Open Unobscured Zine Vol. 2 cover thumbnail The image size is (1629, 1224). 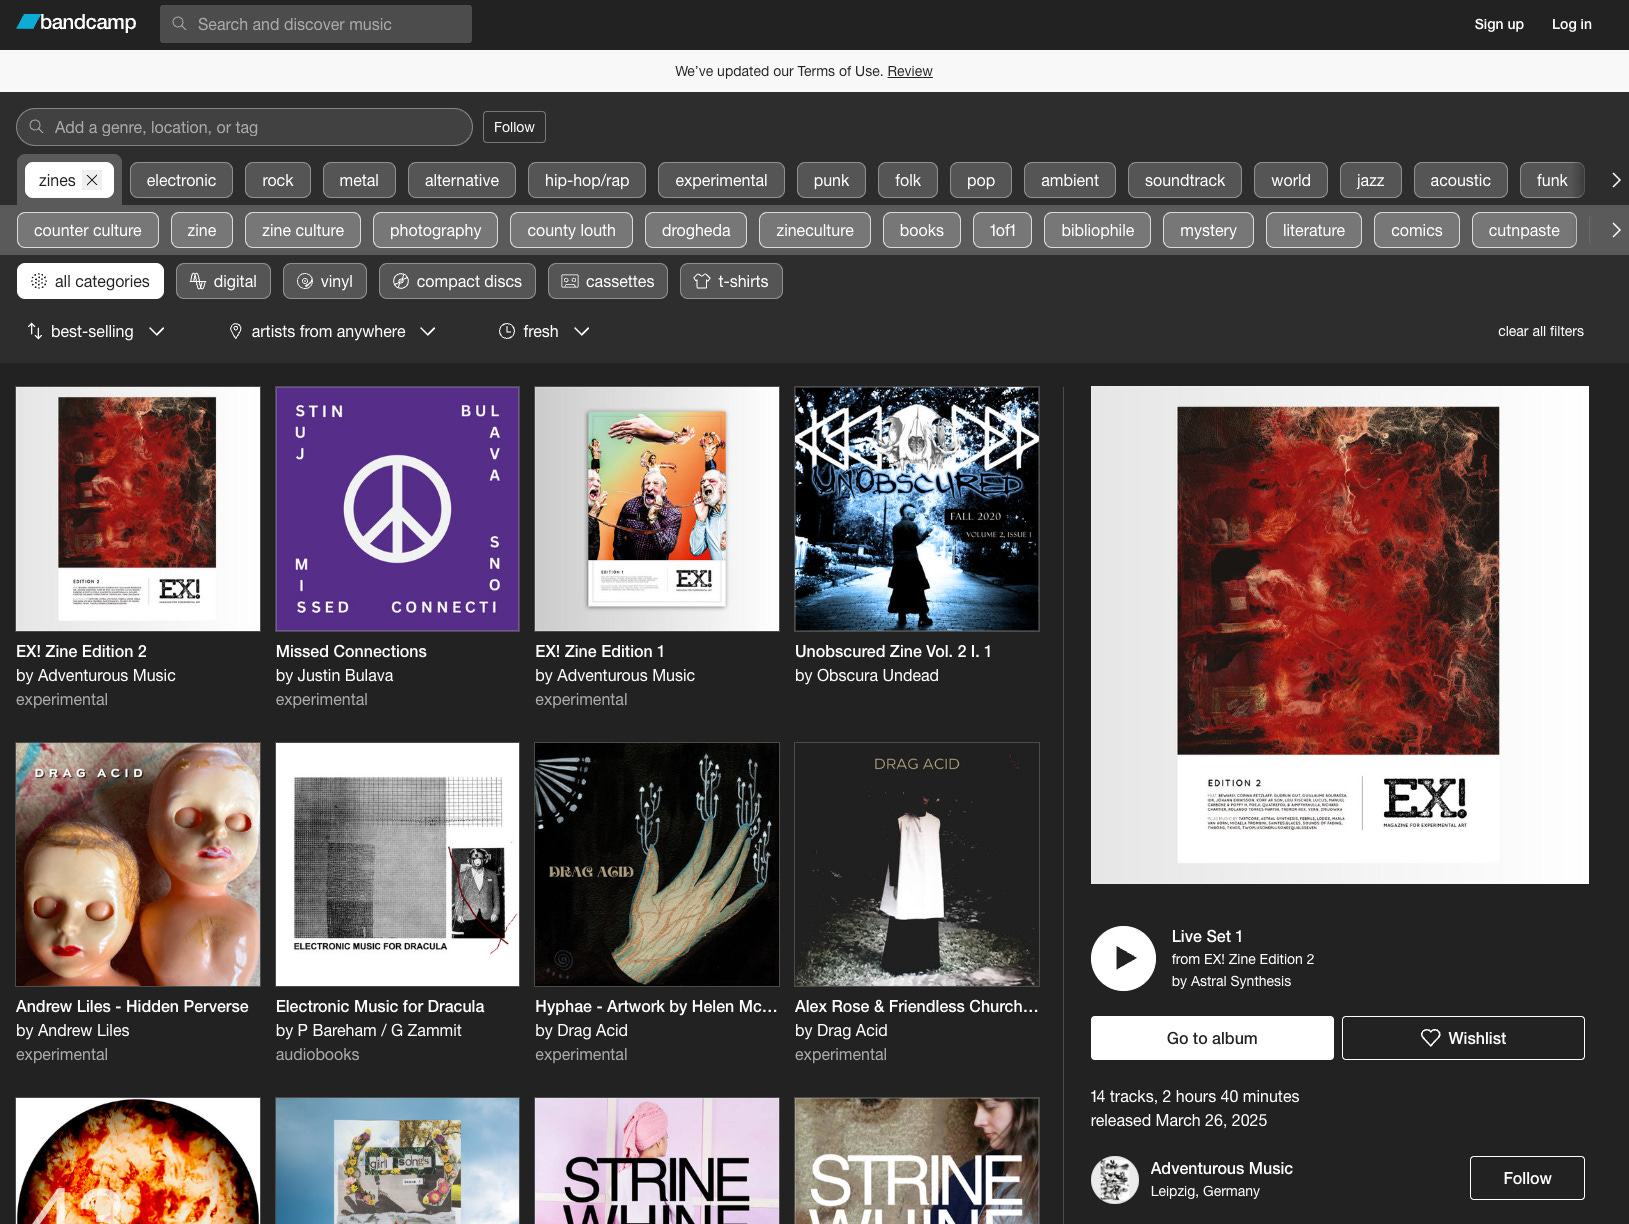[917, 509]
